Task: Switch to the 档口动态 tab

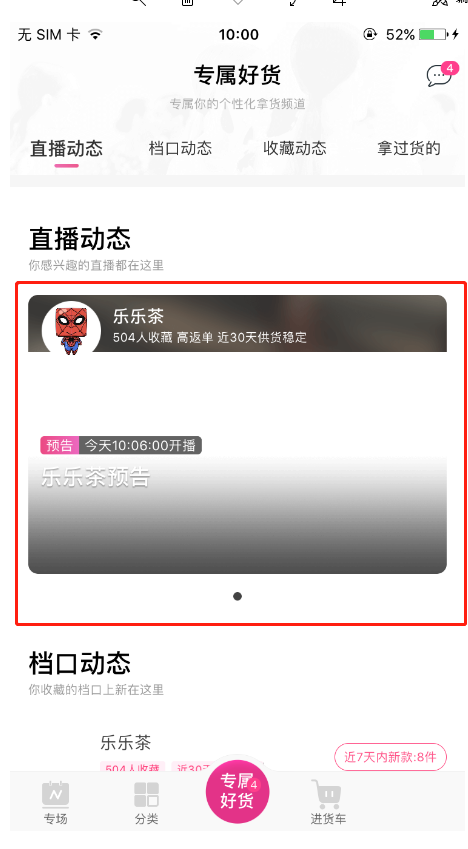Action: [x=180, y=148]
